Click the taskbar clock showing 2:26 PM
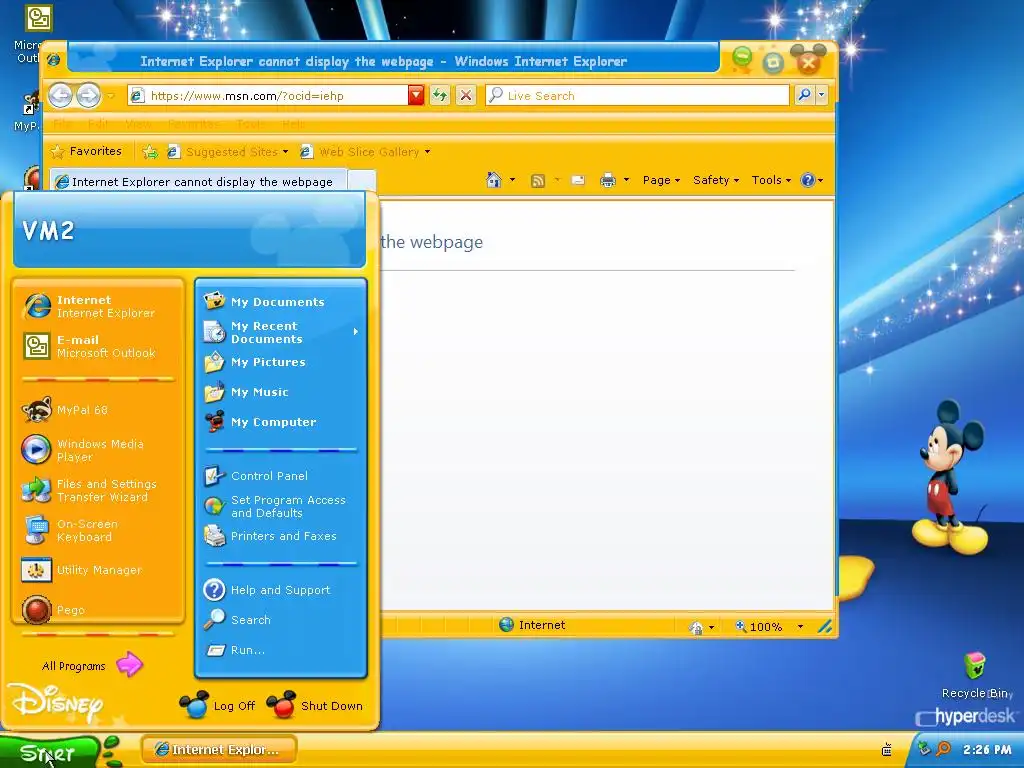Image resolution: width=1024 pixels, height=768 pixels. [x=986, y=750]
